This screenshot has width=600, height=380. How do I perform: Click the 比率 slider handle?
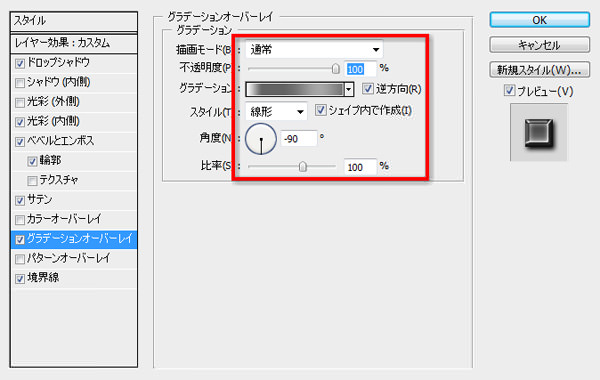[303, 166]
